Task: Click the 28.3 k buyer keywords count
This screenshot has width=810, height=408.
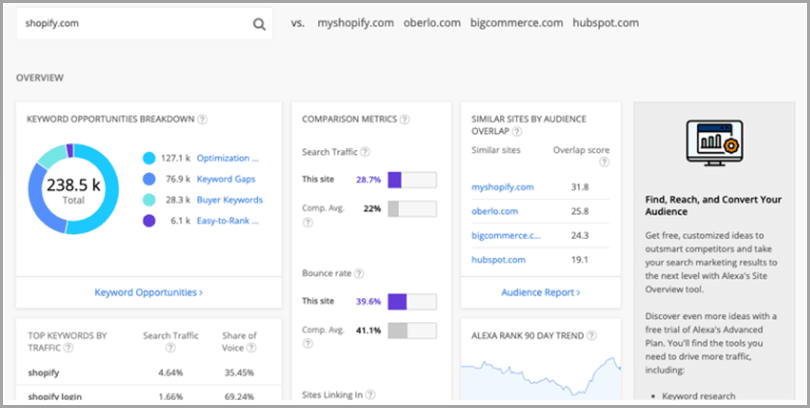Action: click(x=178, y=200)
